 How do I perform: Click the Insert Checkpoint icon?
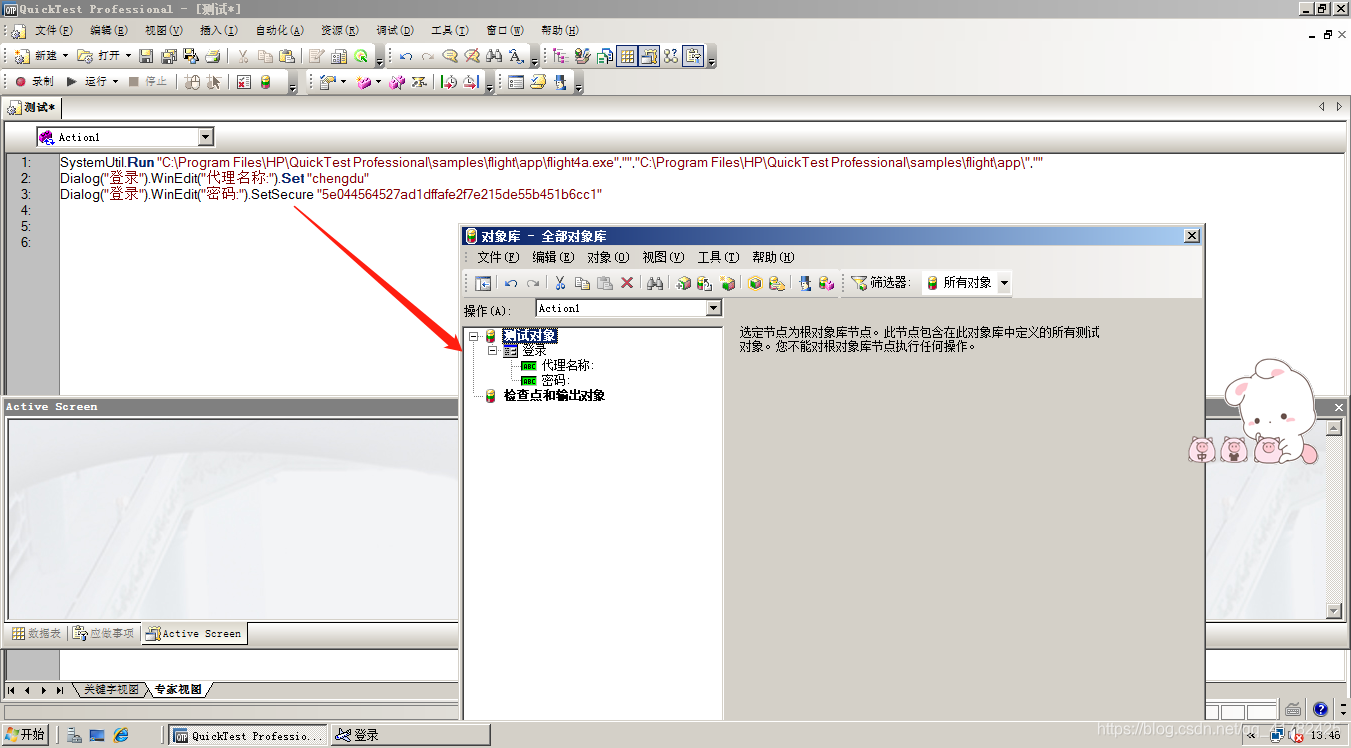point(325,81)
